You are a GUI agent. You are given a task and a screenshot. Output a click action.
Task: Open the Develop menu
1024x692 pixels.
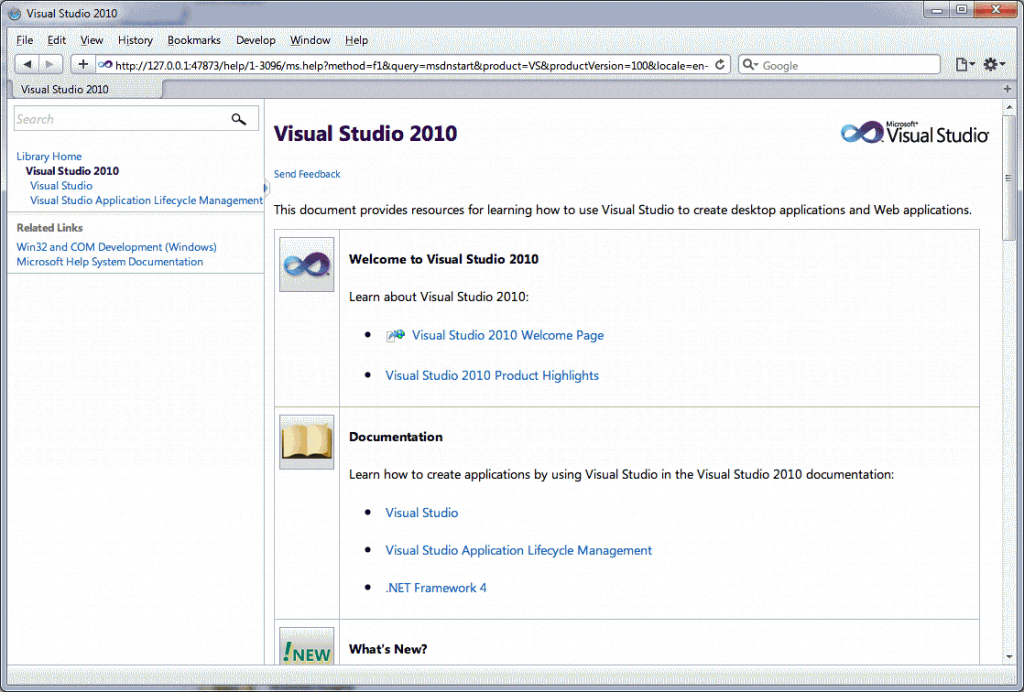pos(256,40)
